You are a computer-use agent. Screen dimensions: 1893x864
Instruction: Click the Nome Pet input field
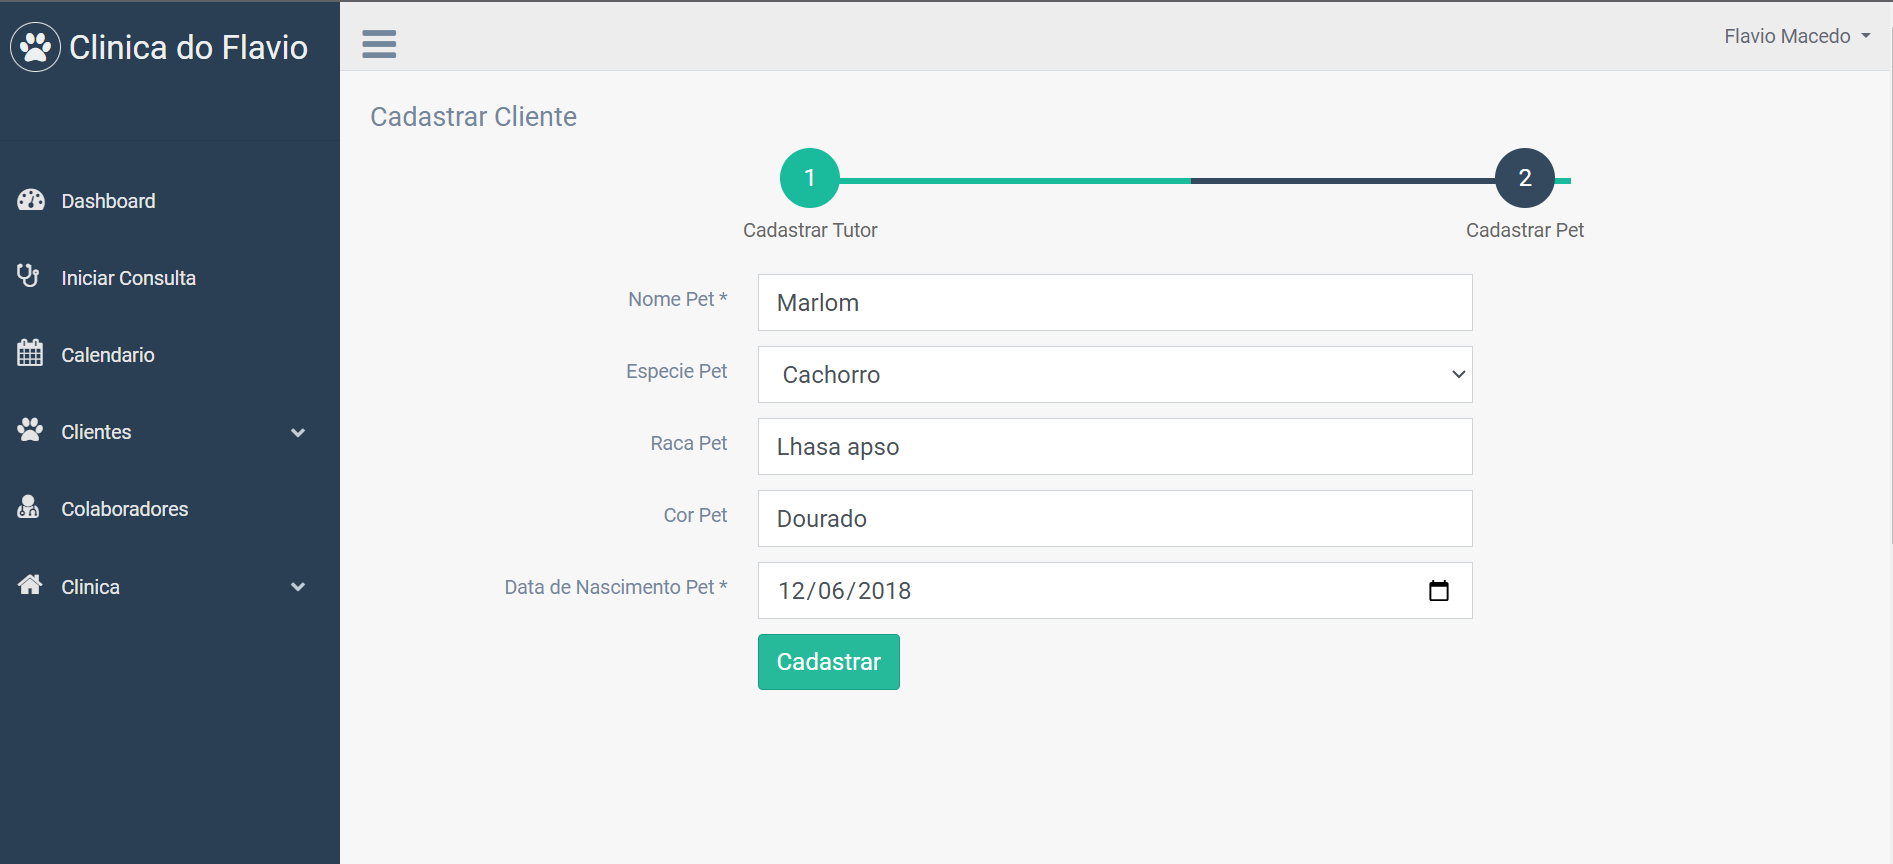[x=1114, y=303]
